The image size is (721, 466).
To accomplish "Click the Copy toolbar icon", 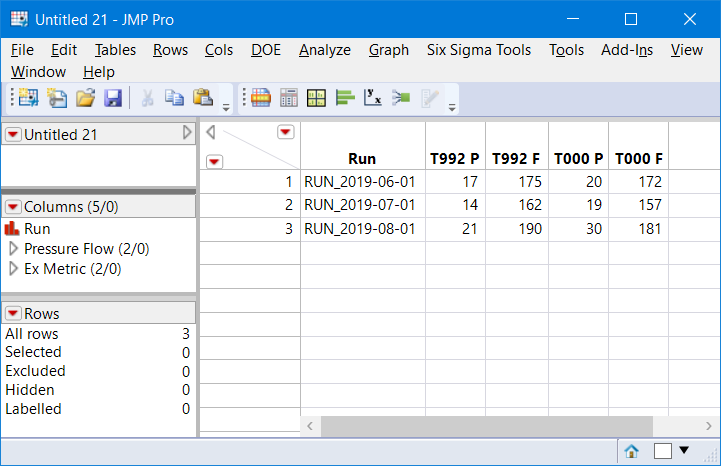I will click(174, 98).
